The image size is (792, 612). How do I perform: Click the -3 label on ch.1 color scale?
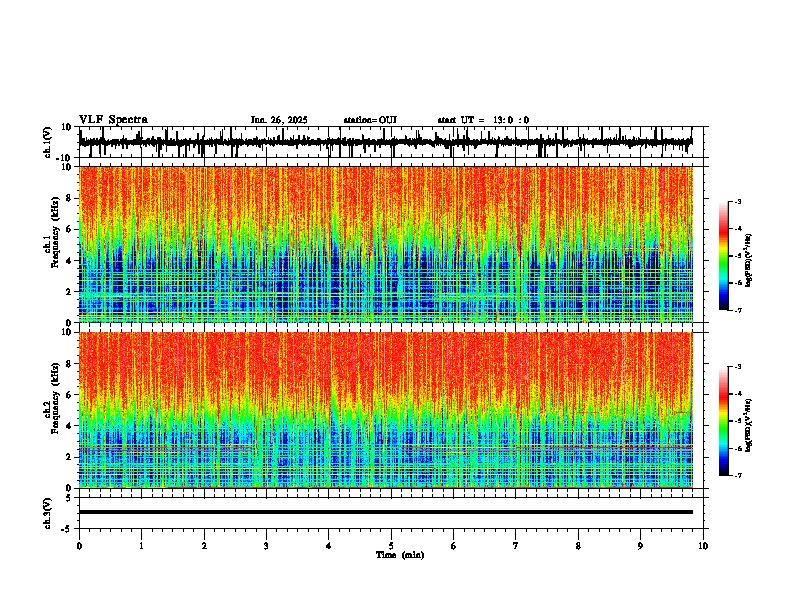pyautogui.click(x=738, y=202)
